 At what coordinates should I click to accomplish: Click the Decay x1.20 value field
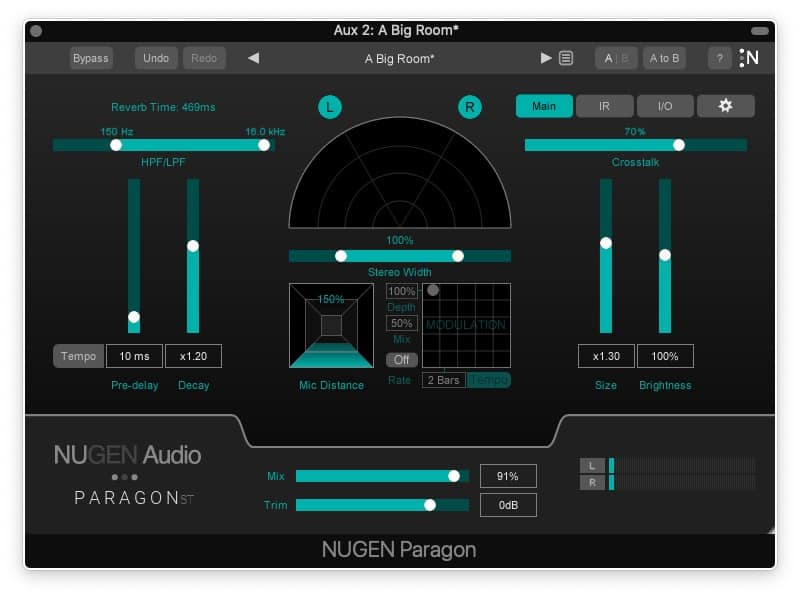click(193, 356)
